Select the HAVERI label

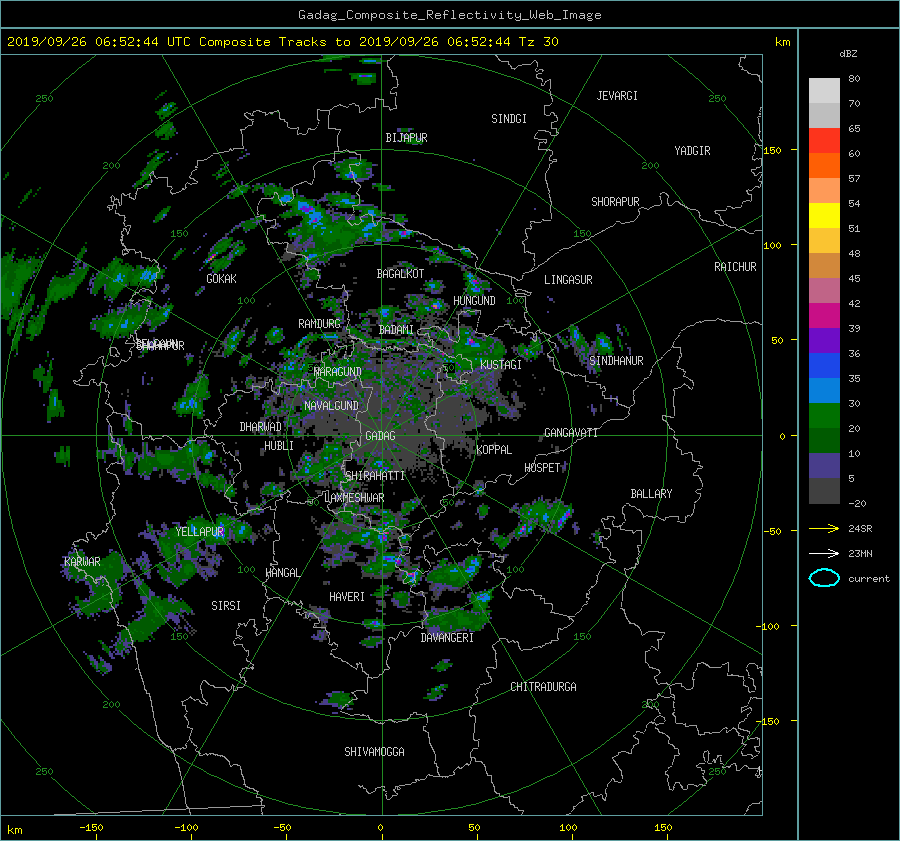point(347,597)
